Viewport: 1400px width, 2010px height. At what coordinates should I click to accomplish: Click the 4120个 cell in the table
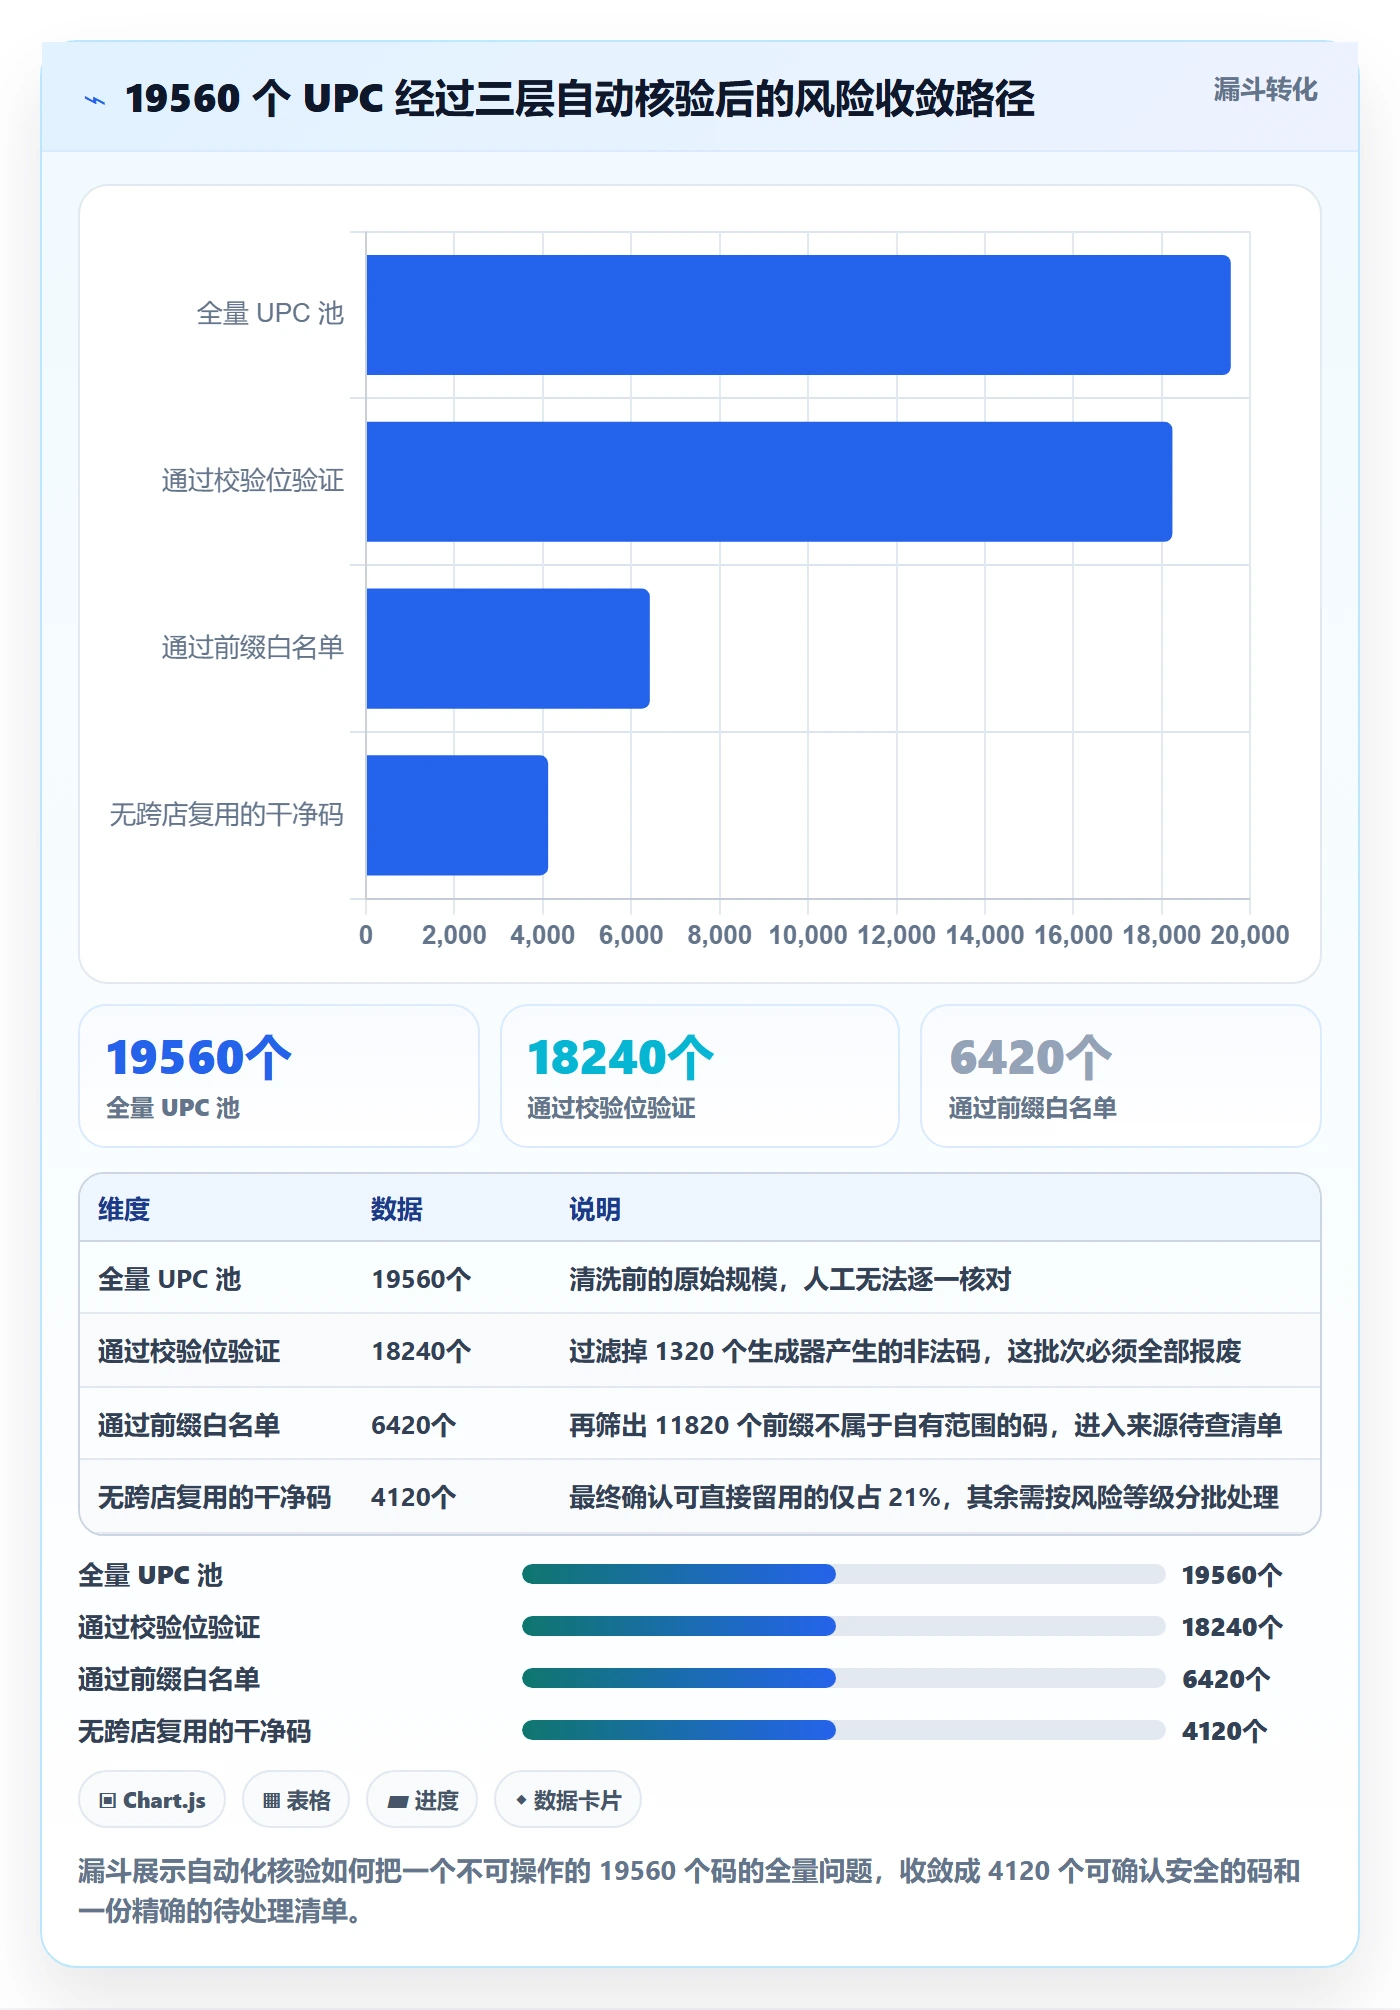click(x=414, y=1497)
